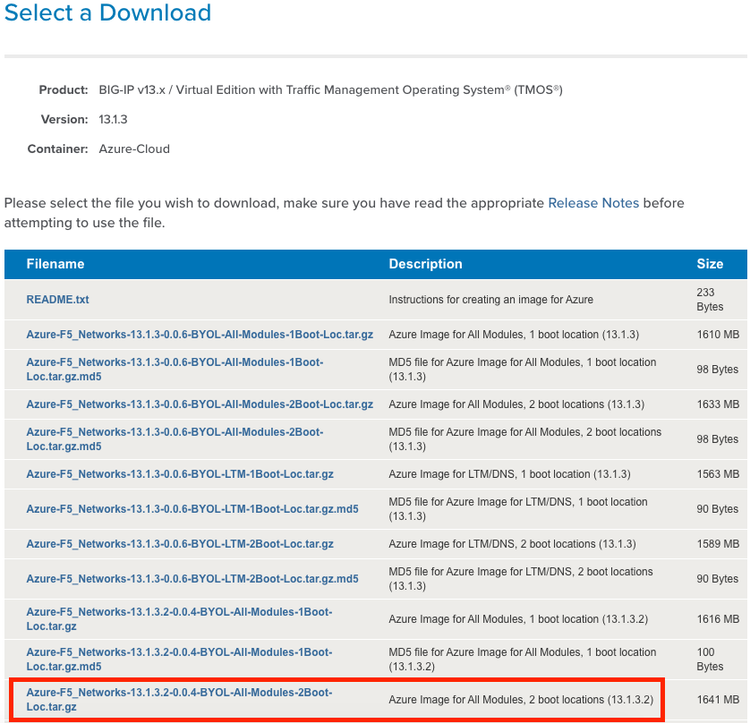Screen dimensions: 750x723
Task: Open the BYOL-LTM-2Boot-Loc.tar.gz.md5 link
Action: [x=192, y=579]
